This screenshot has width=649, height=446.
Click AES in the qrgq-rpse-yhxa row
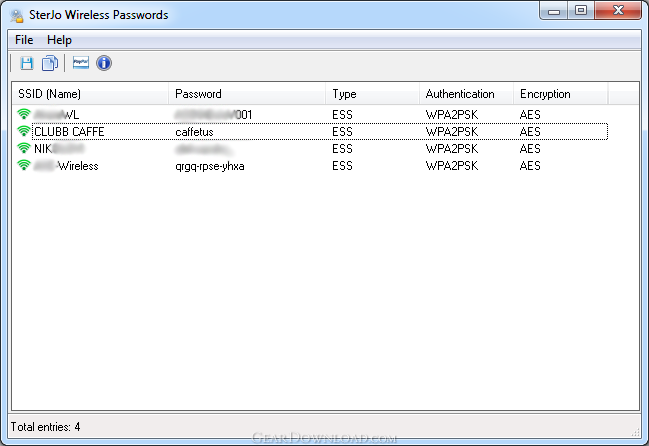click(x=530, y=166)
